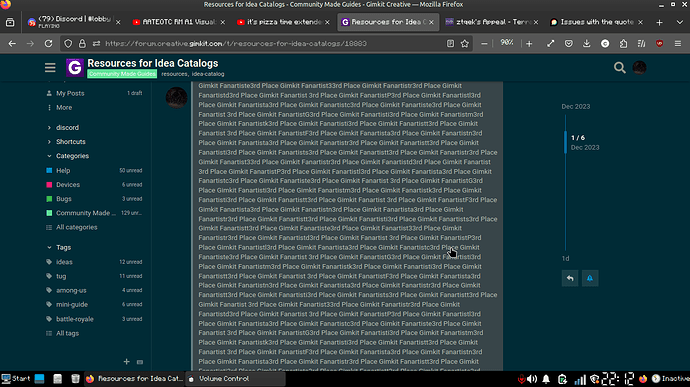This screenshot has height=387, width=690.
Task: Reset zoom by clicking 90% indicator
Action: [507, 43]
